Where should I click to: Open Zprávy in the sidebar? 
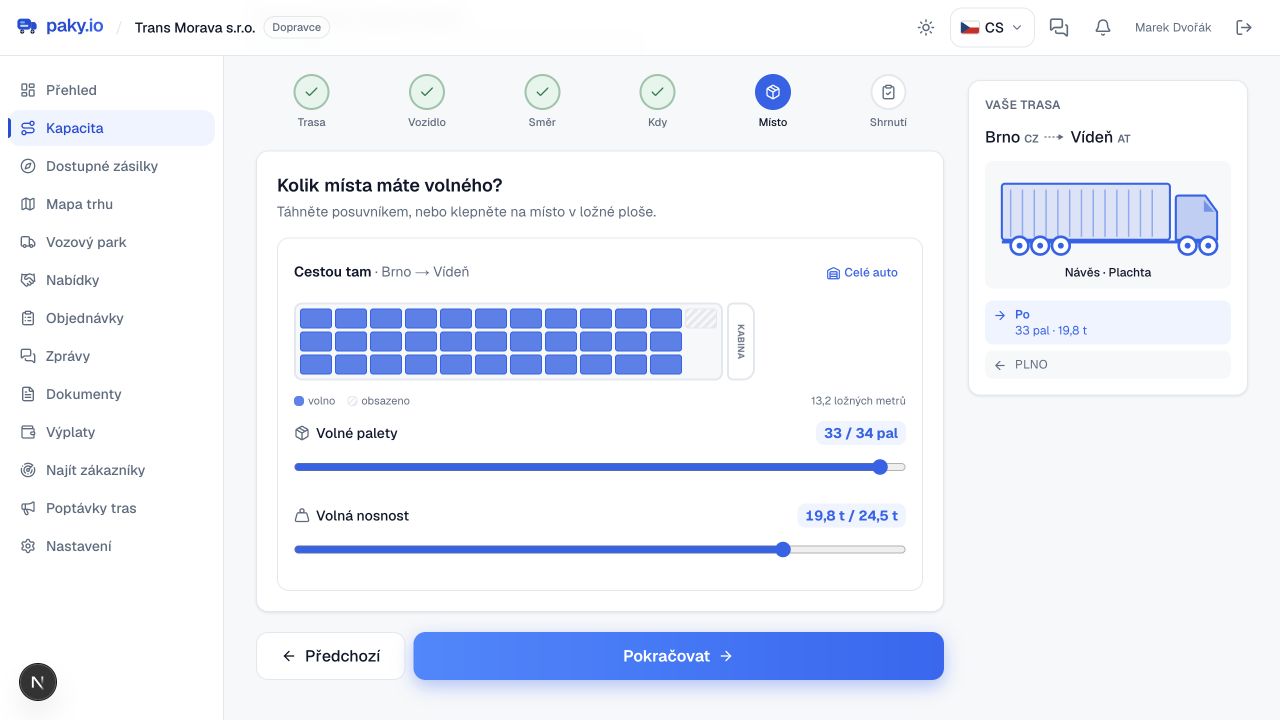point(111,356)
